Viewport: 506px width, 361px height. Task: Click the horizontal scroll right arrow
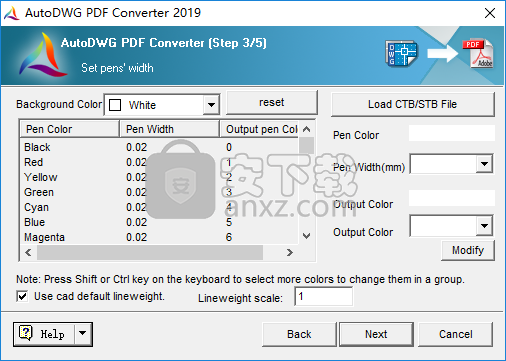click(290, 253)
